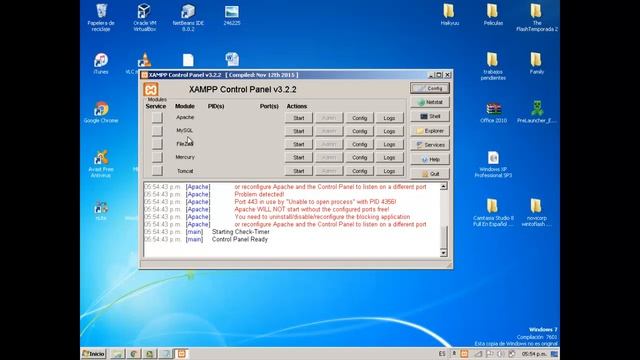Select the trabajos pendientes folder

point(493,66)
